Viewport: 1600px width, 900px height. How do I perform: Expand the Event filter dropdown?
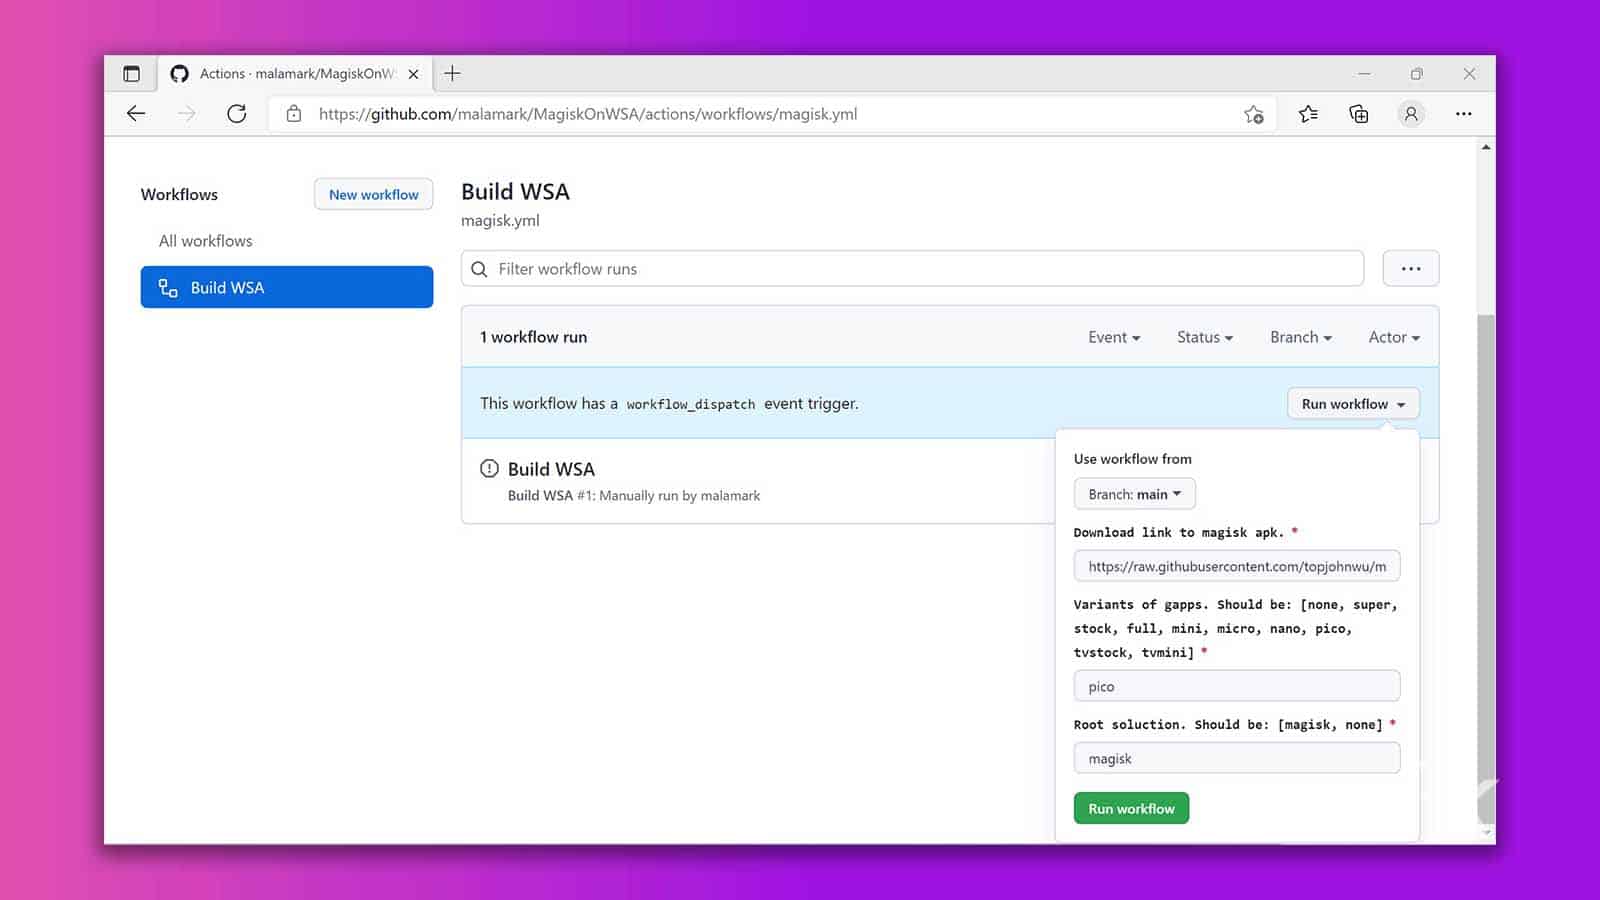(x=1114, y=338)
